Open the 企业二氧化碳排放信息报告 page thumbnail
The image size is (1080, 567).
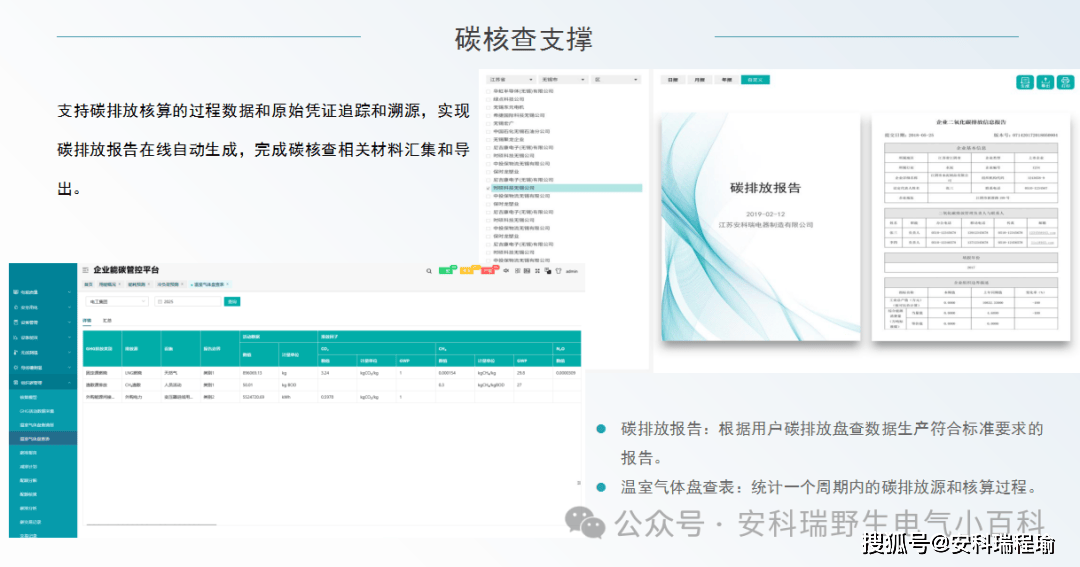tap(971, 227)
